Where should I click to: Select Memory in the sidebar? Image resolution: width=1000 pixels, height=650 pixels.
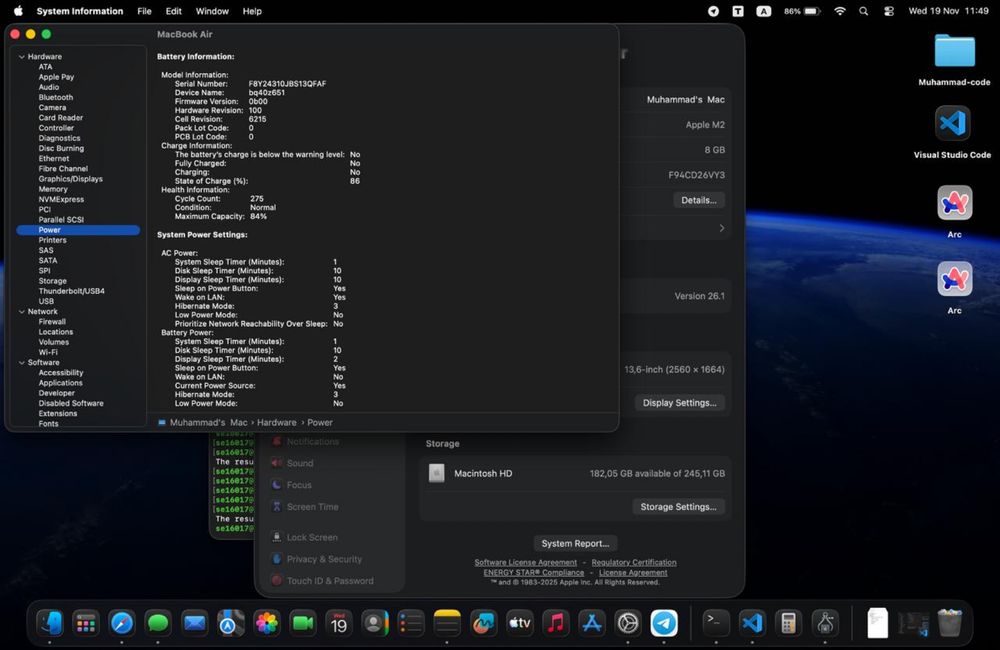(52, 189)
